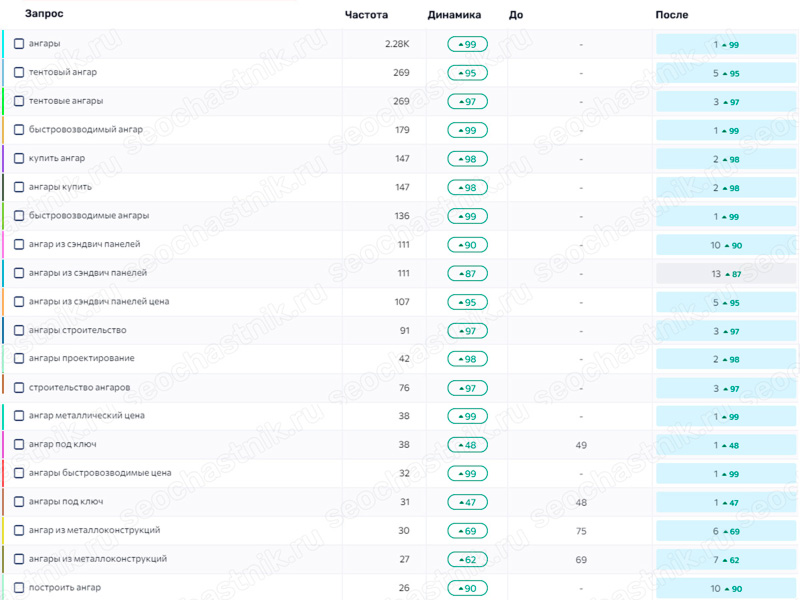The image size is (800, 600).
Task: Select checkbox next to тентовый ангар
Action: click(19, 72)
